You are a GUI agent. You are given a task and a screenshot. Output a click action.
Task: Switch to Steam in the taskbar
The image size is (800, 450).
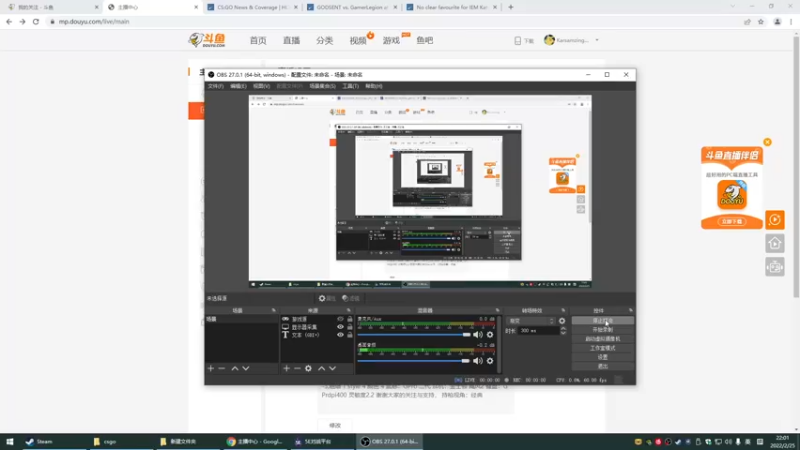tap(40, 441)
